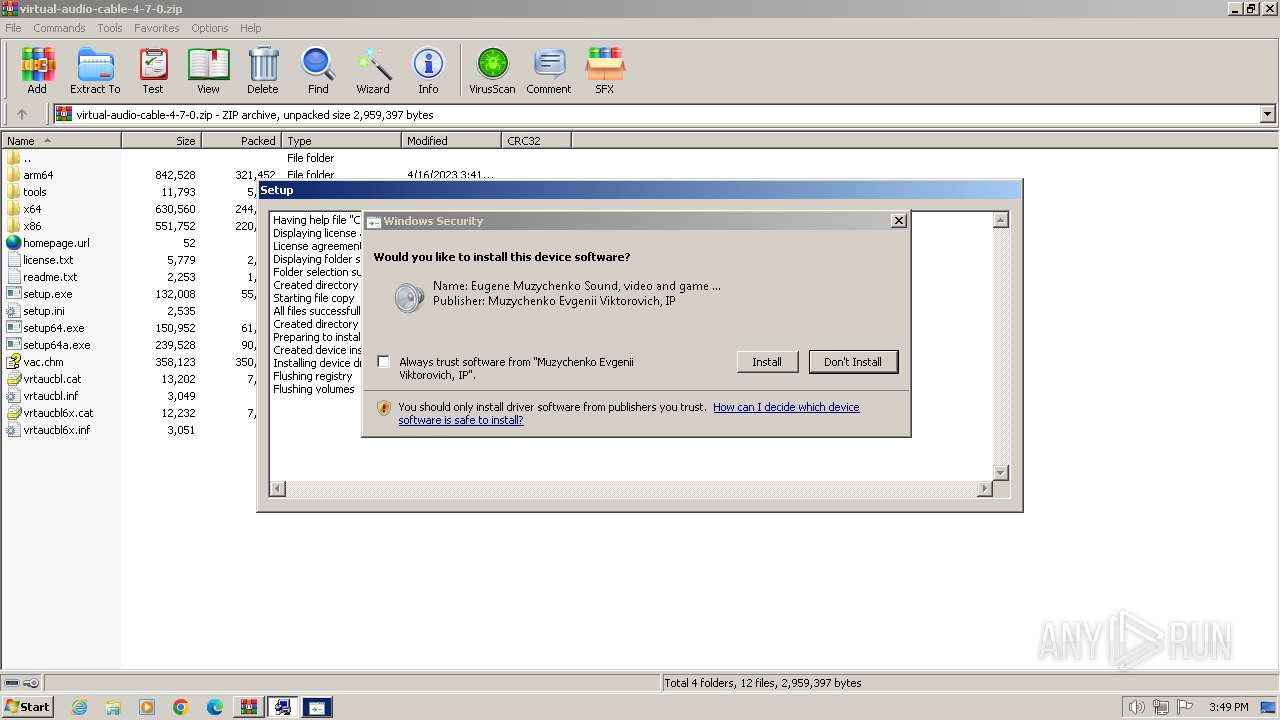Open the Options menu

click(210, 28)
